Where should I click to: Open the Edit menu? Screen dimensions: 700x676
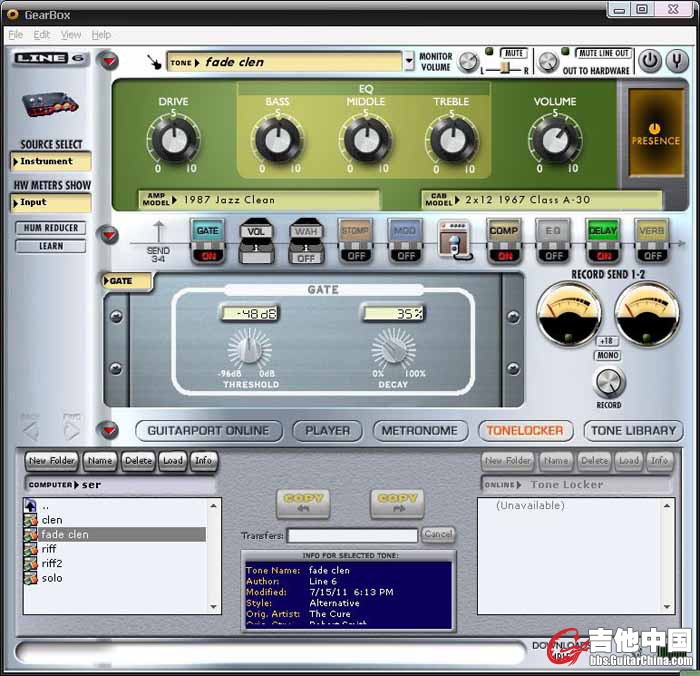42,35
